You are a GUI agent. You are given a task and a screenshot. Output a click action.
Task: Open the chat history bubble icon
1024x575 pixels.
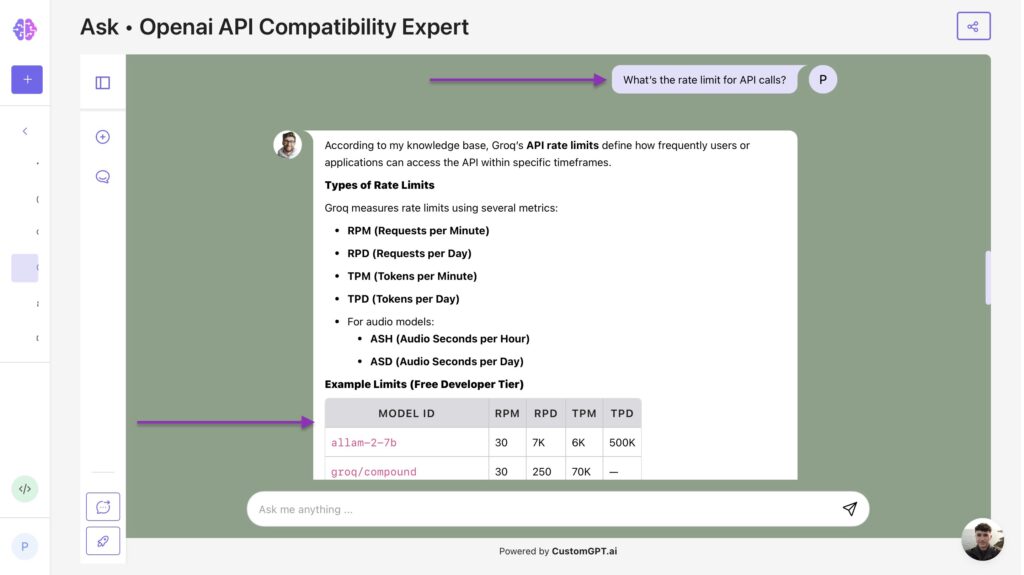click(103, 177)
